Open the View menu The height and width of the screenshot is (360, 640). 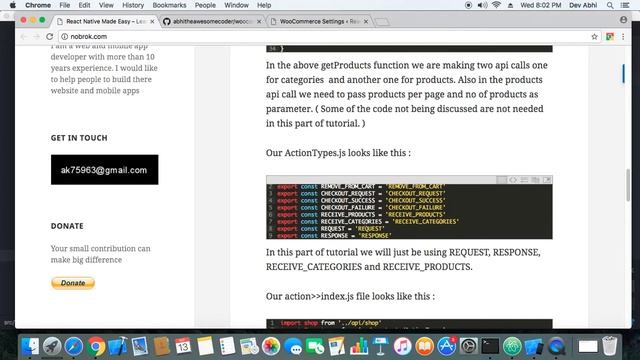click(106, 5)
